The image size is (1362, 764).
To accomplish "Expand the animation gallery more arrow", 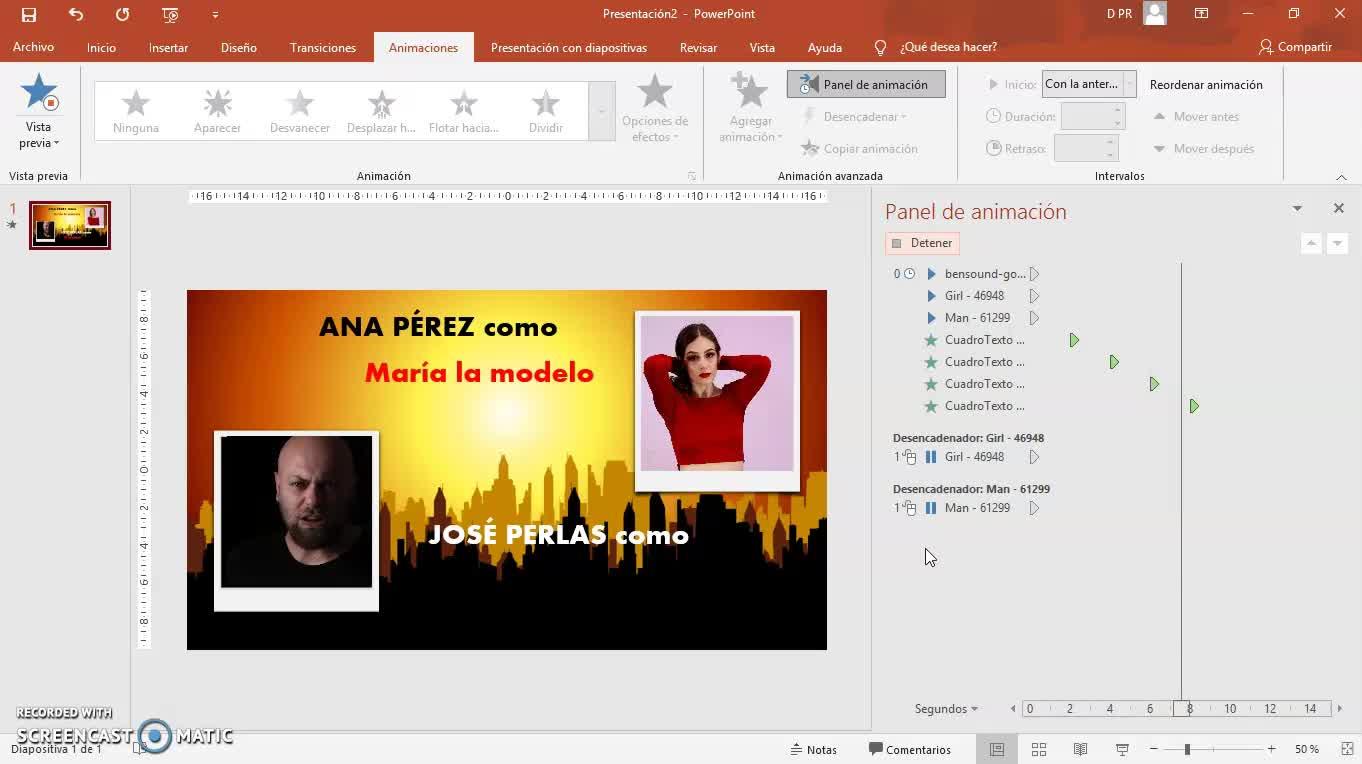I will click(x=601, y=111).
